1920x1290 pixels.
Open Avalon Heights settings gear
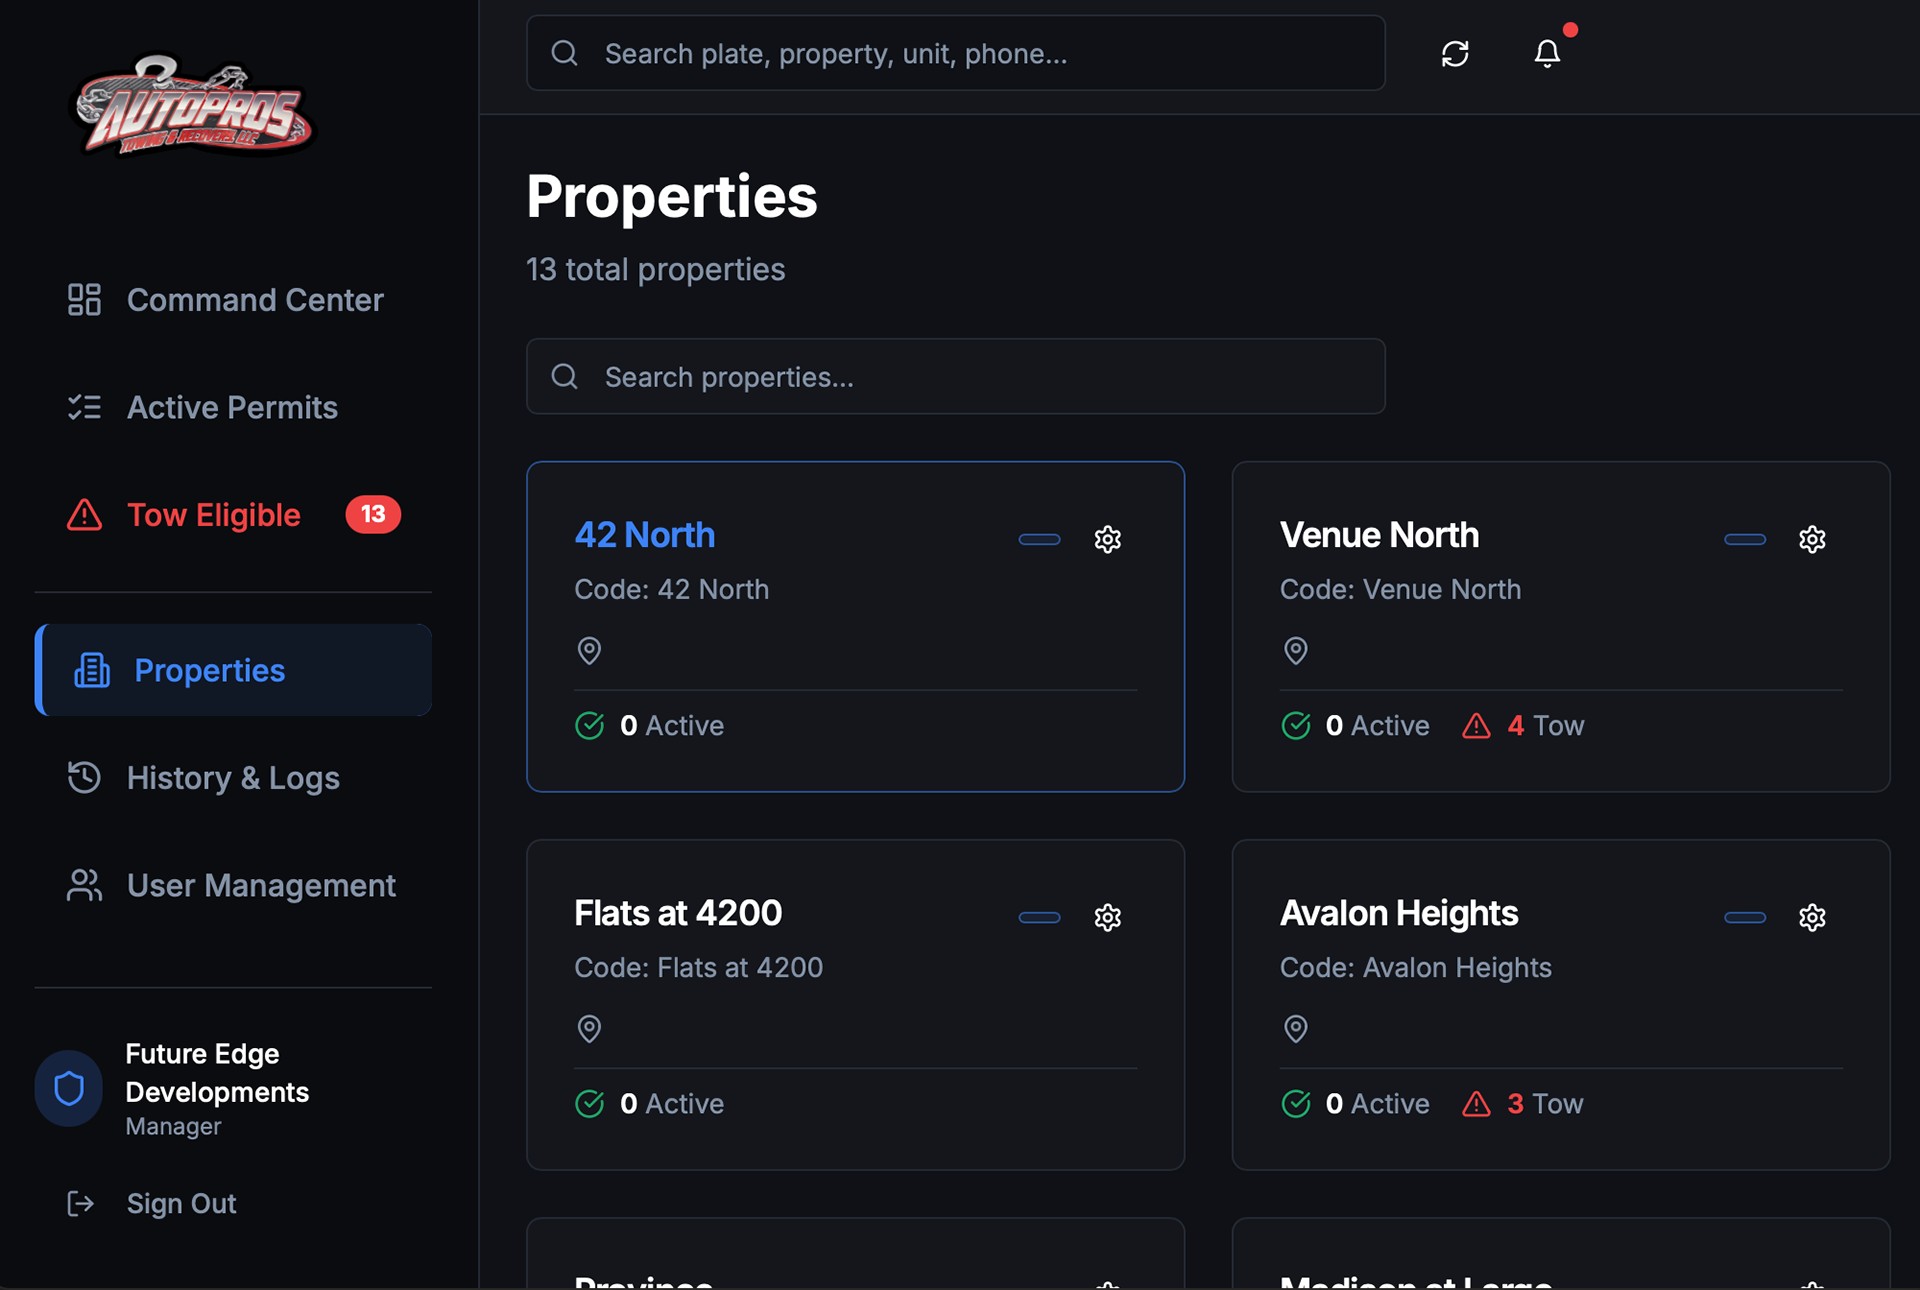coord(1812,918)
